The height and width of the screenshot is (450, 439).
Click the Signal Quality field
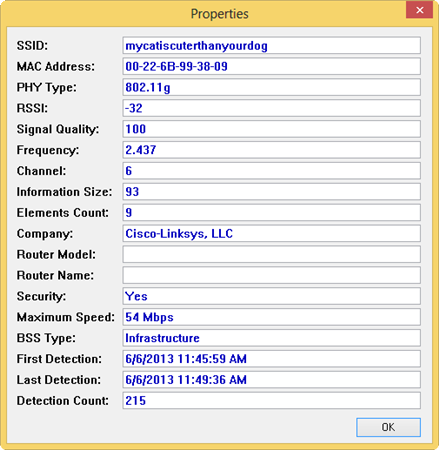pos(271,129)
